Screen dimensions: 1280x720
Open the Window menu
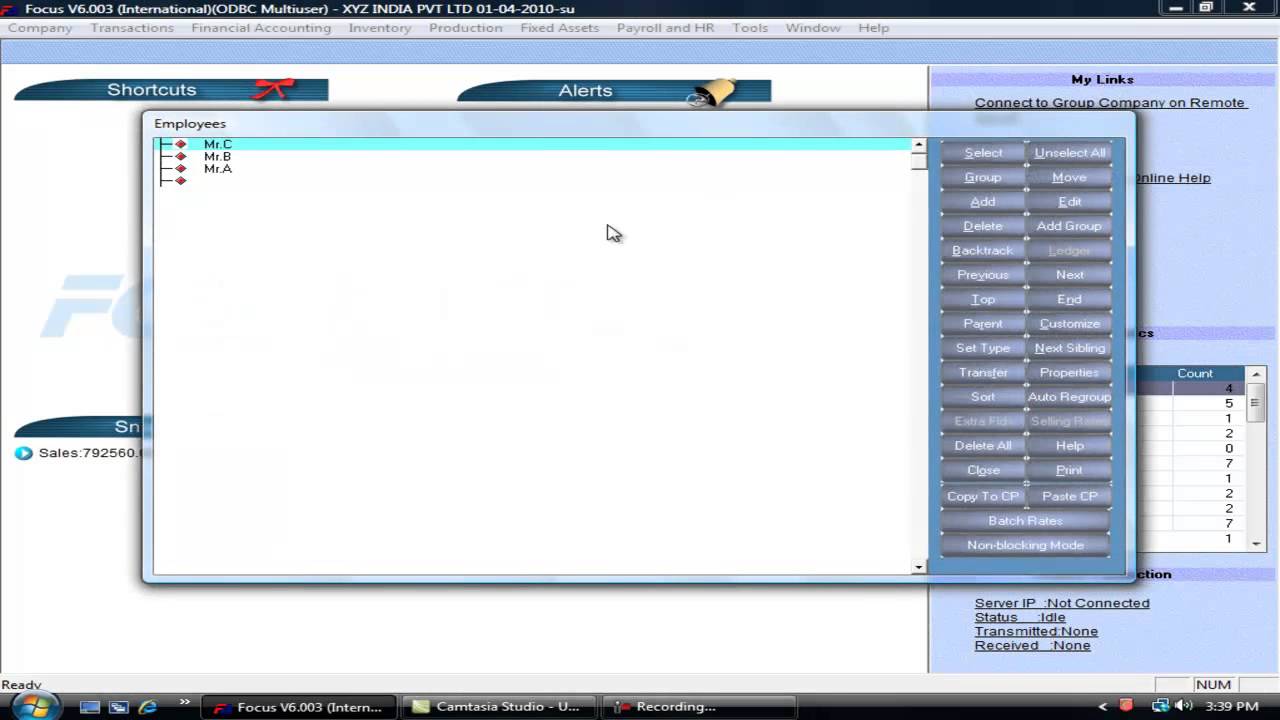point(813,28)
